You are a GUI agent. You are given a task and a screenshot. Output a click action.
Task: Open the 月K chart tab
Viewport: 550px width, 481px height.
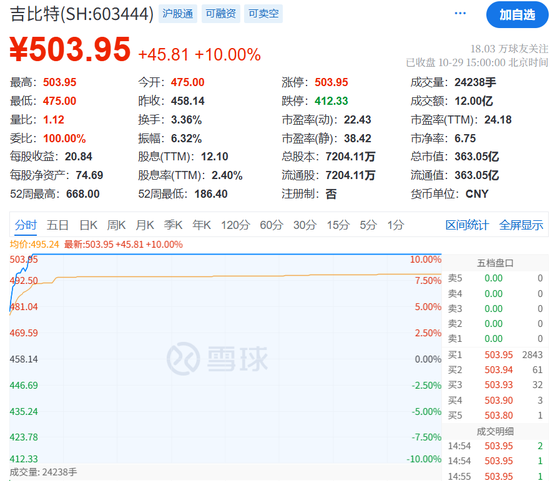145,225
